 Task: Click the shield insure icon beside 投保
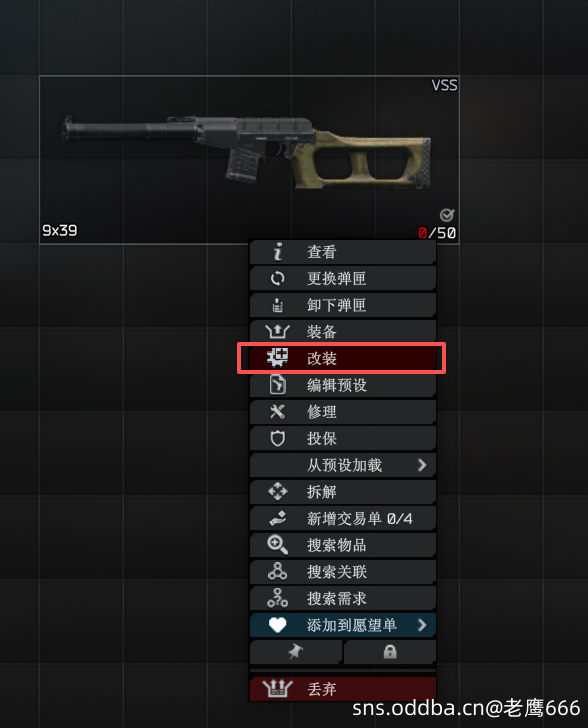click(277, 438)
